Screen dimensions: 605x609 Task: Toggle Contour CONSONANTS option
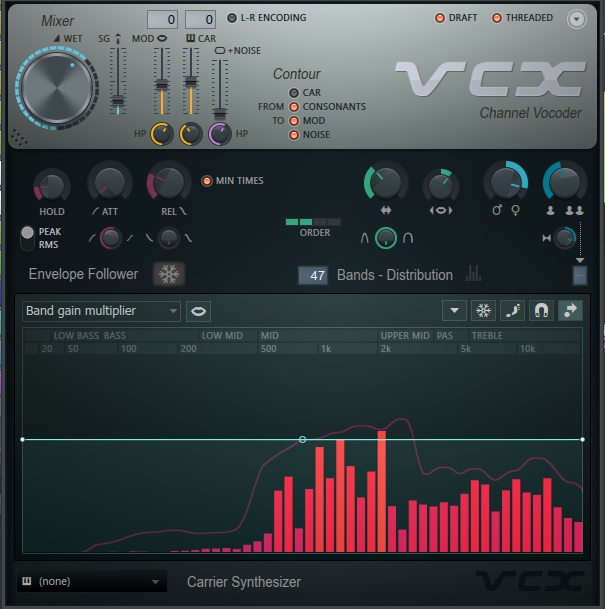pos(294,107)
